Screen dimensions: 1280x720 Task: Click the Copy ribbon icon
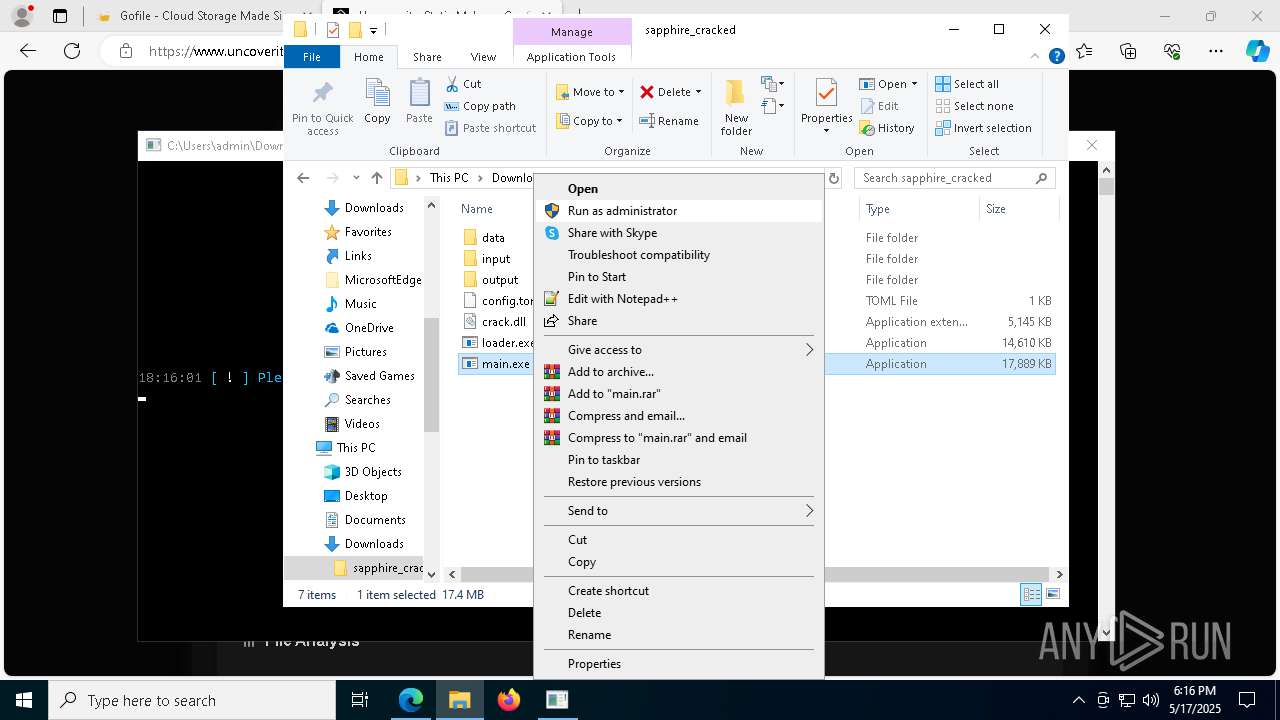coord(377,102)
